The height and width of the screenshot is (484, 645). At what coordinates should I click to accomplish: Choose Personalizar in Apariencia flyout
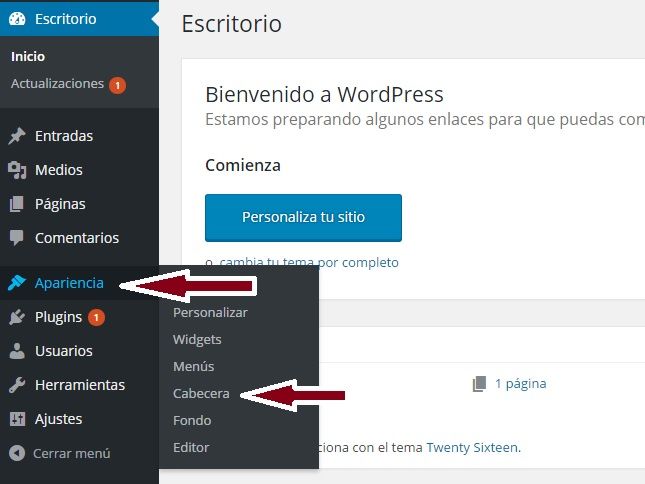pos(210,313)
